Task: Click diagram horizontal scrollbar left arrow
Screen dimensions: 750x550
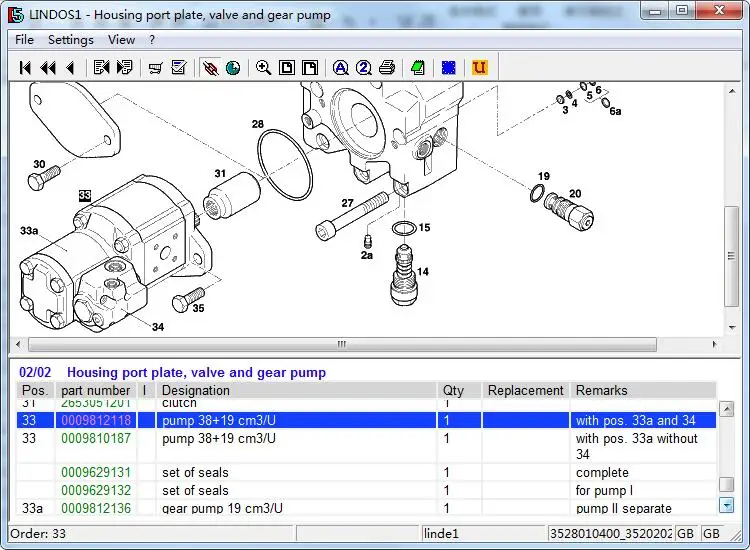Action: (18, 344)
